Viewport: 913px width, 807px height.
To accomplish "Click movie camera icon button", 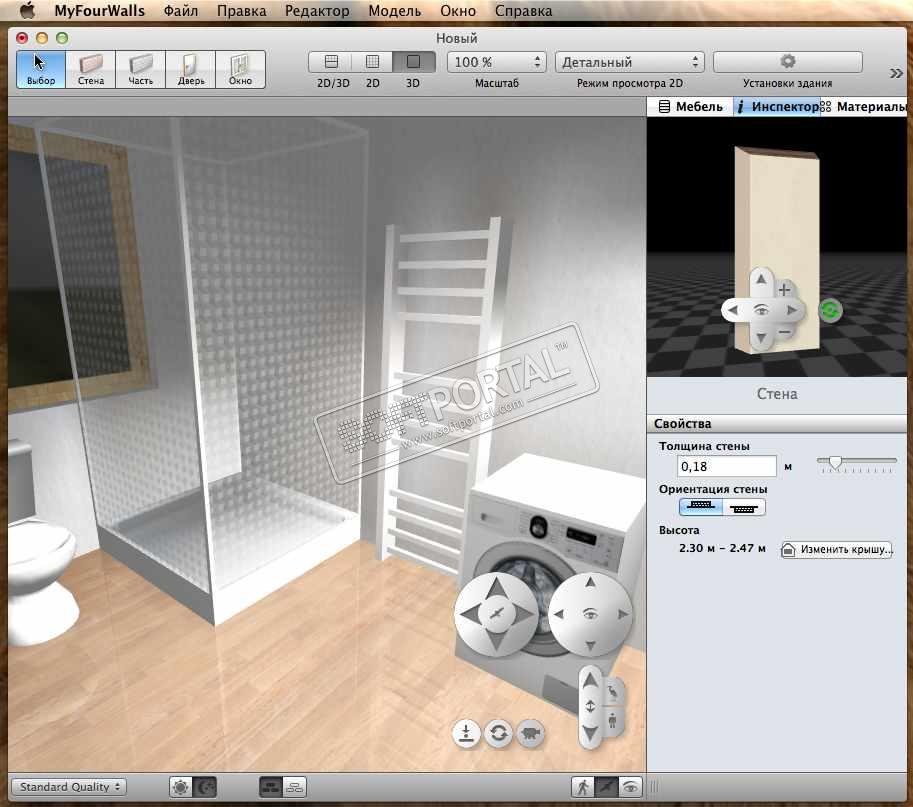I will click(x=530, y=733).
